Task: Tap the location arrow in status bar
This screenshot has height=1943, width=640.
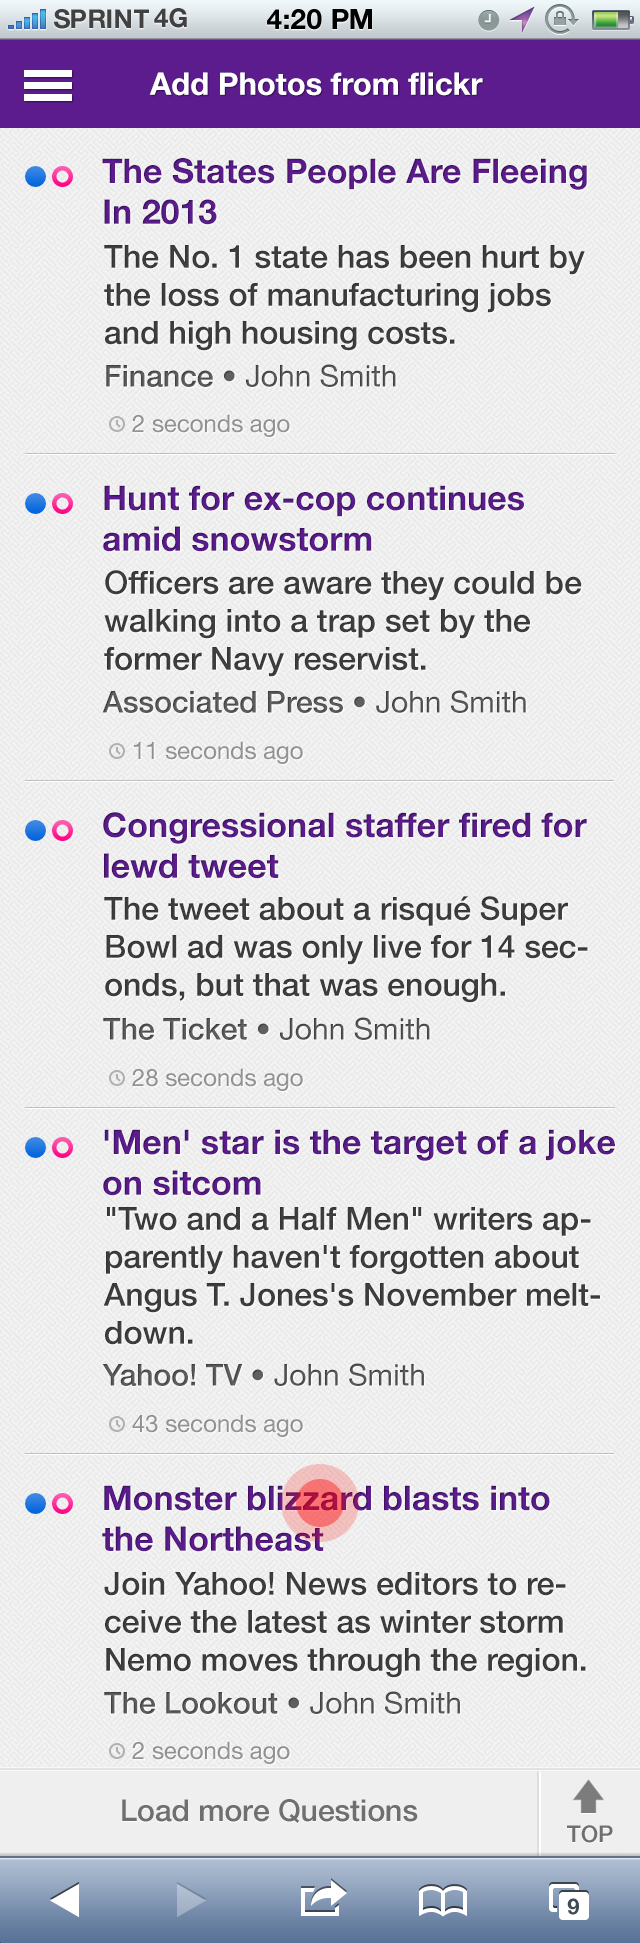Action: click(x=522, y=19)
